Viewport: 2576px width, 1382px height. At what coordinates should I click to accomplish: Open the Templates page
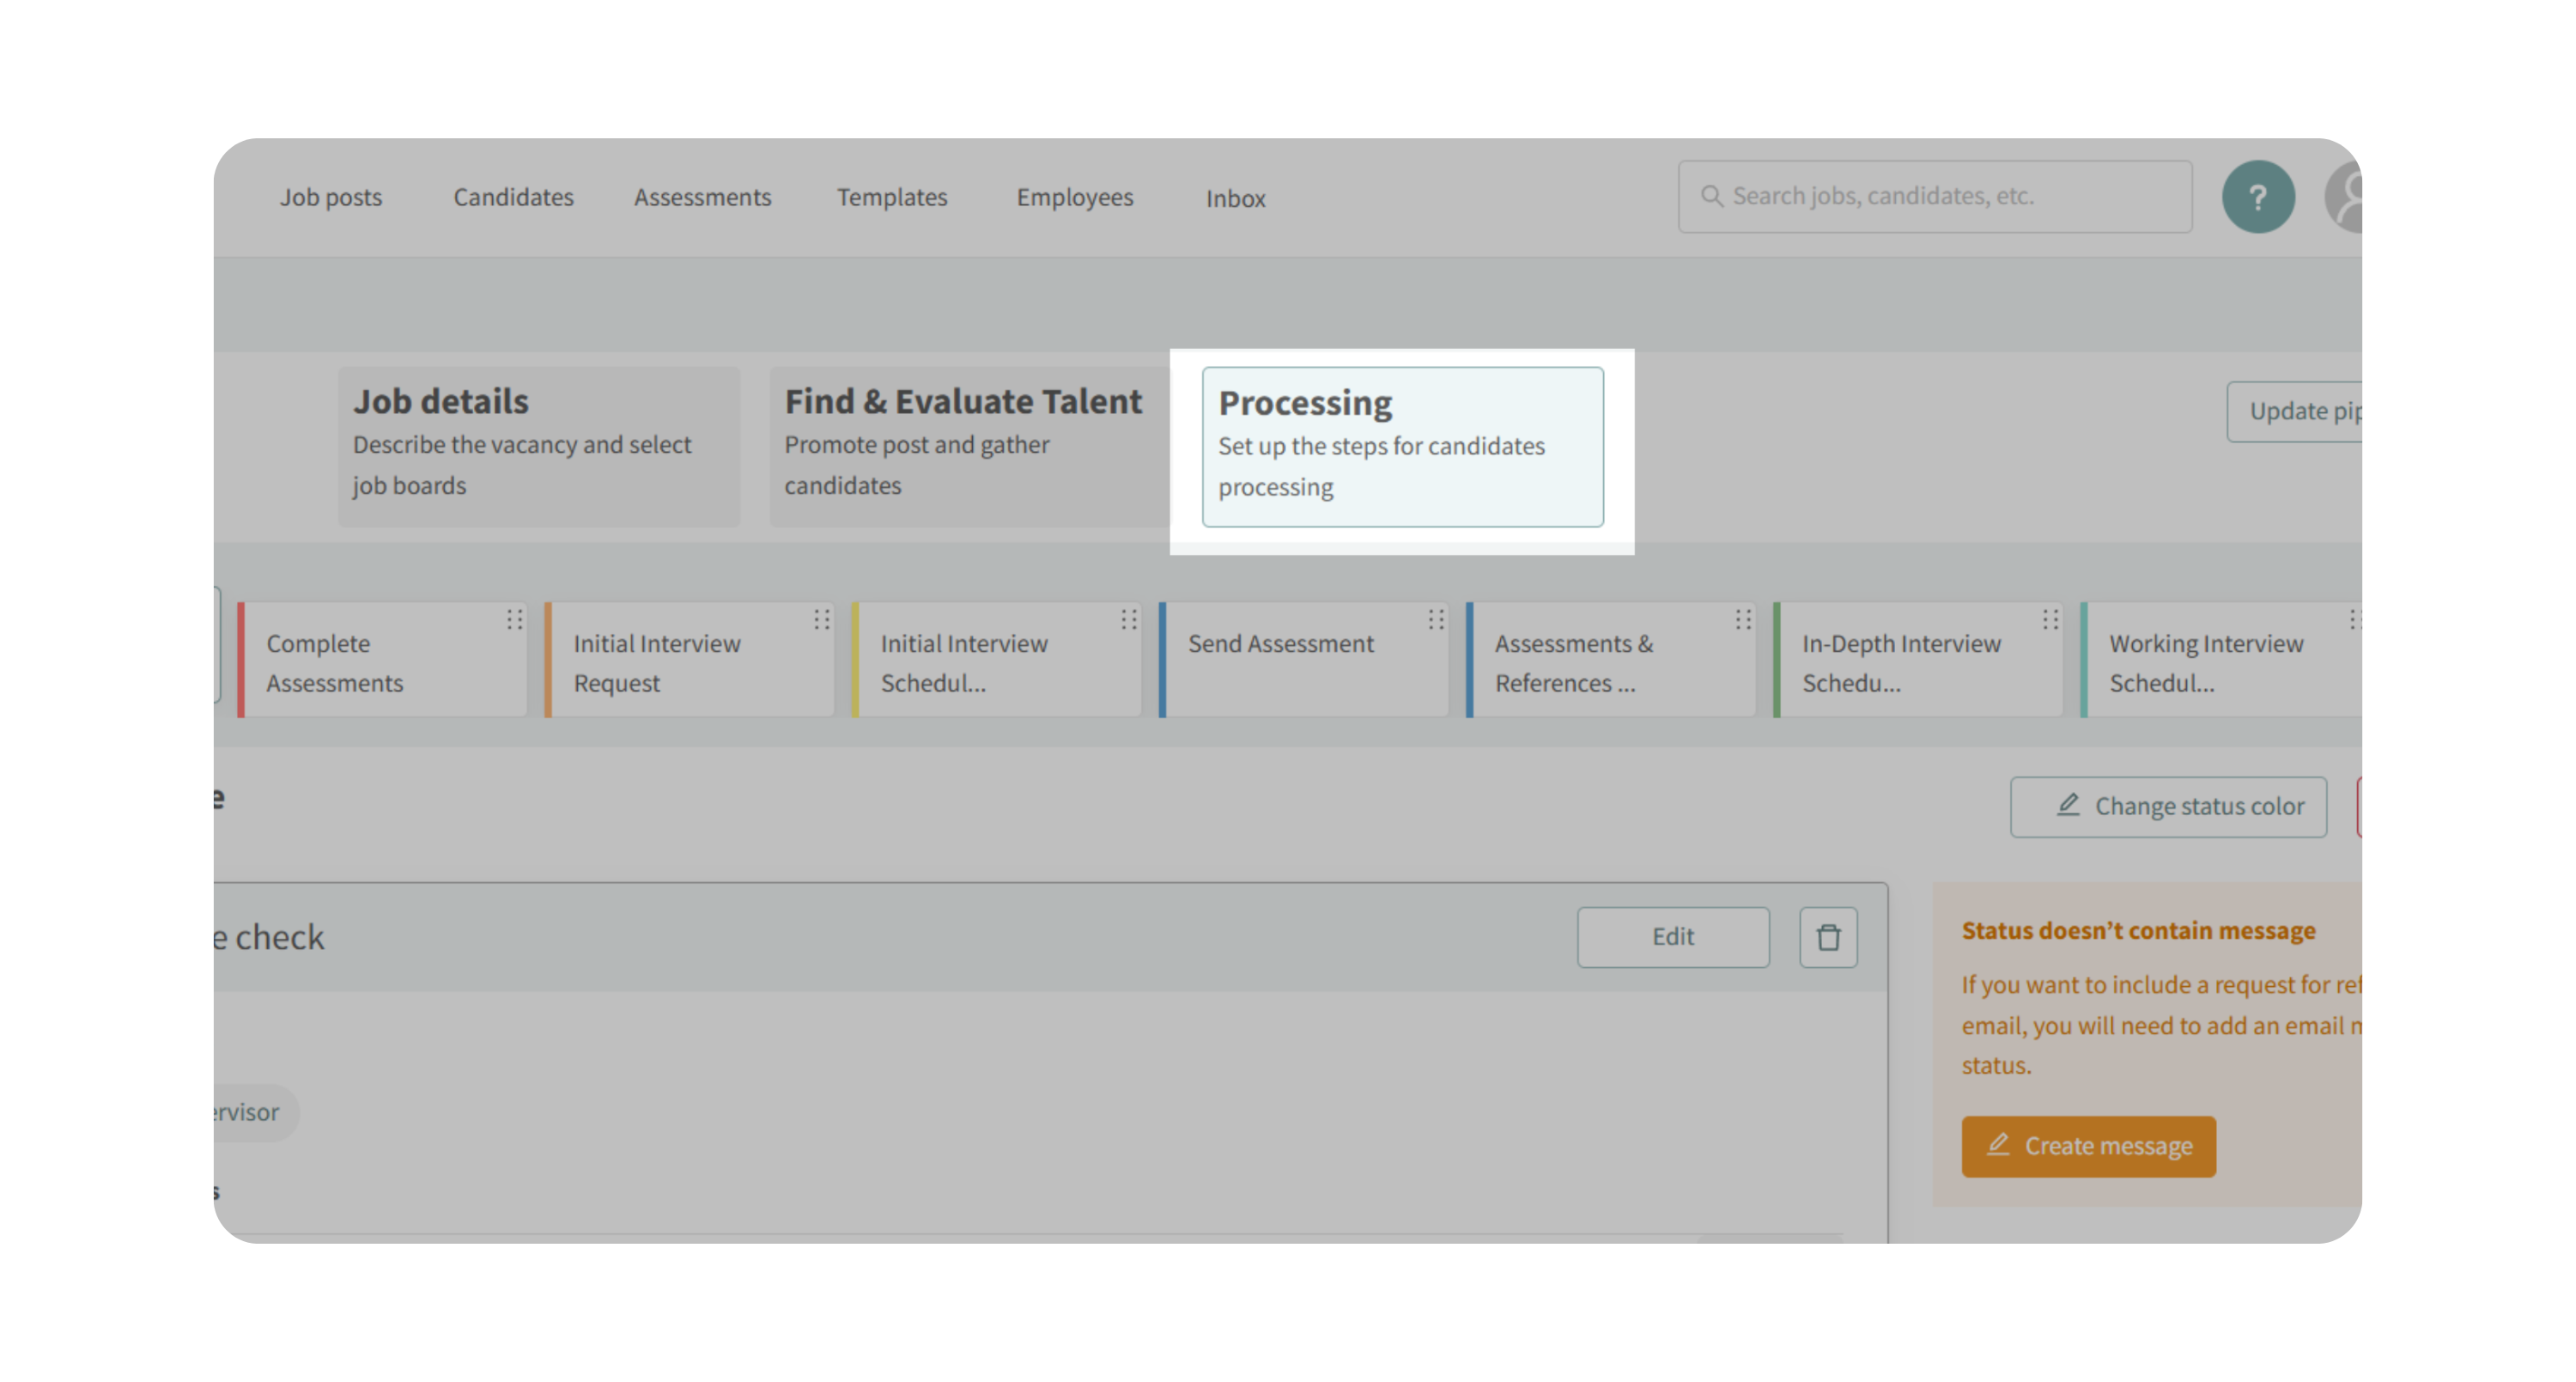click(892, 197)
